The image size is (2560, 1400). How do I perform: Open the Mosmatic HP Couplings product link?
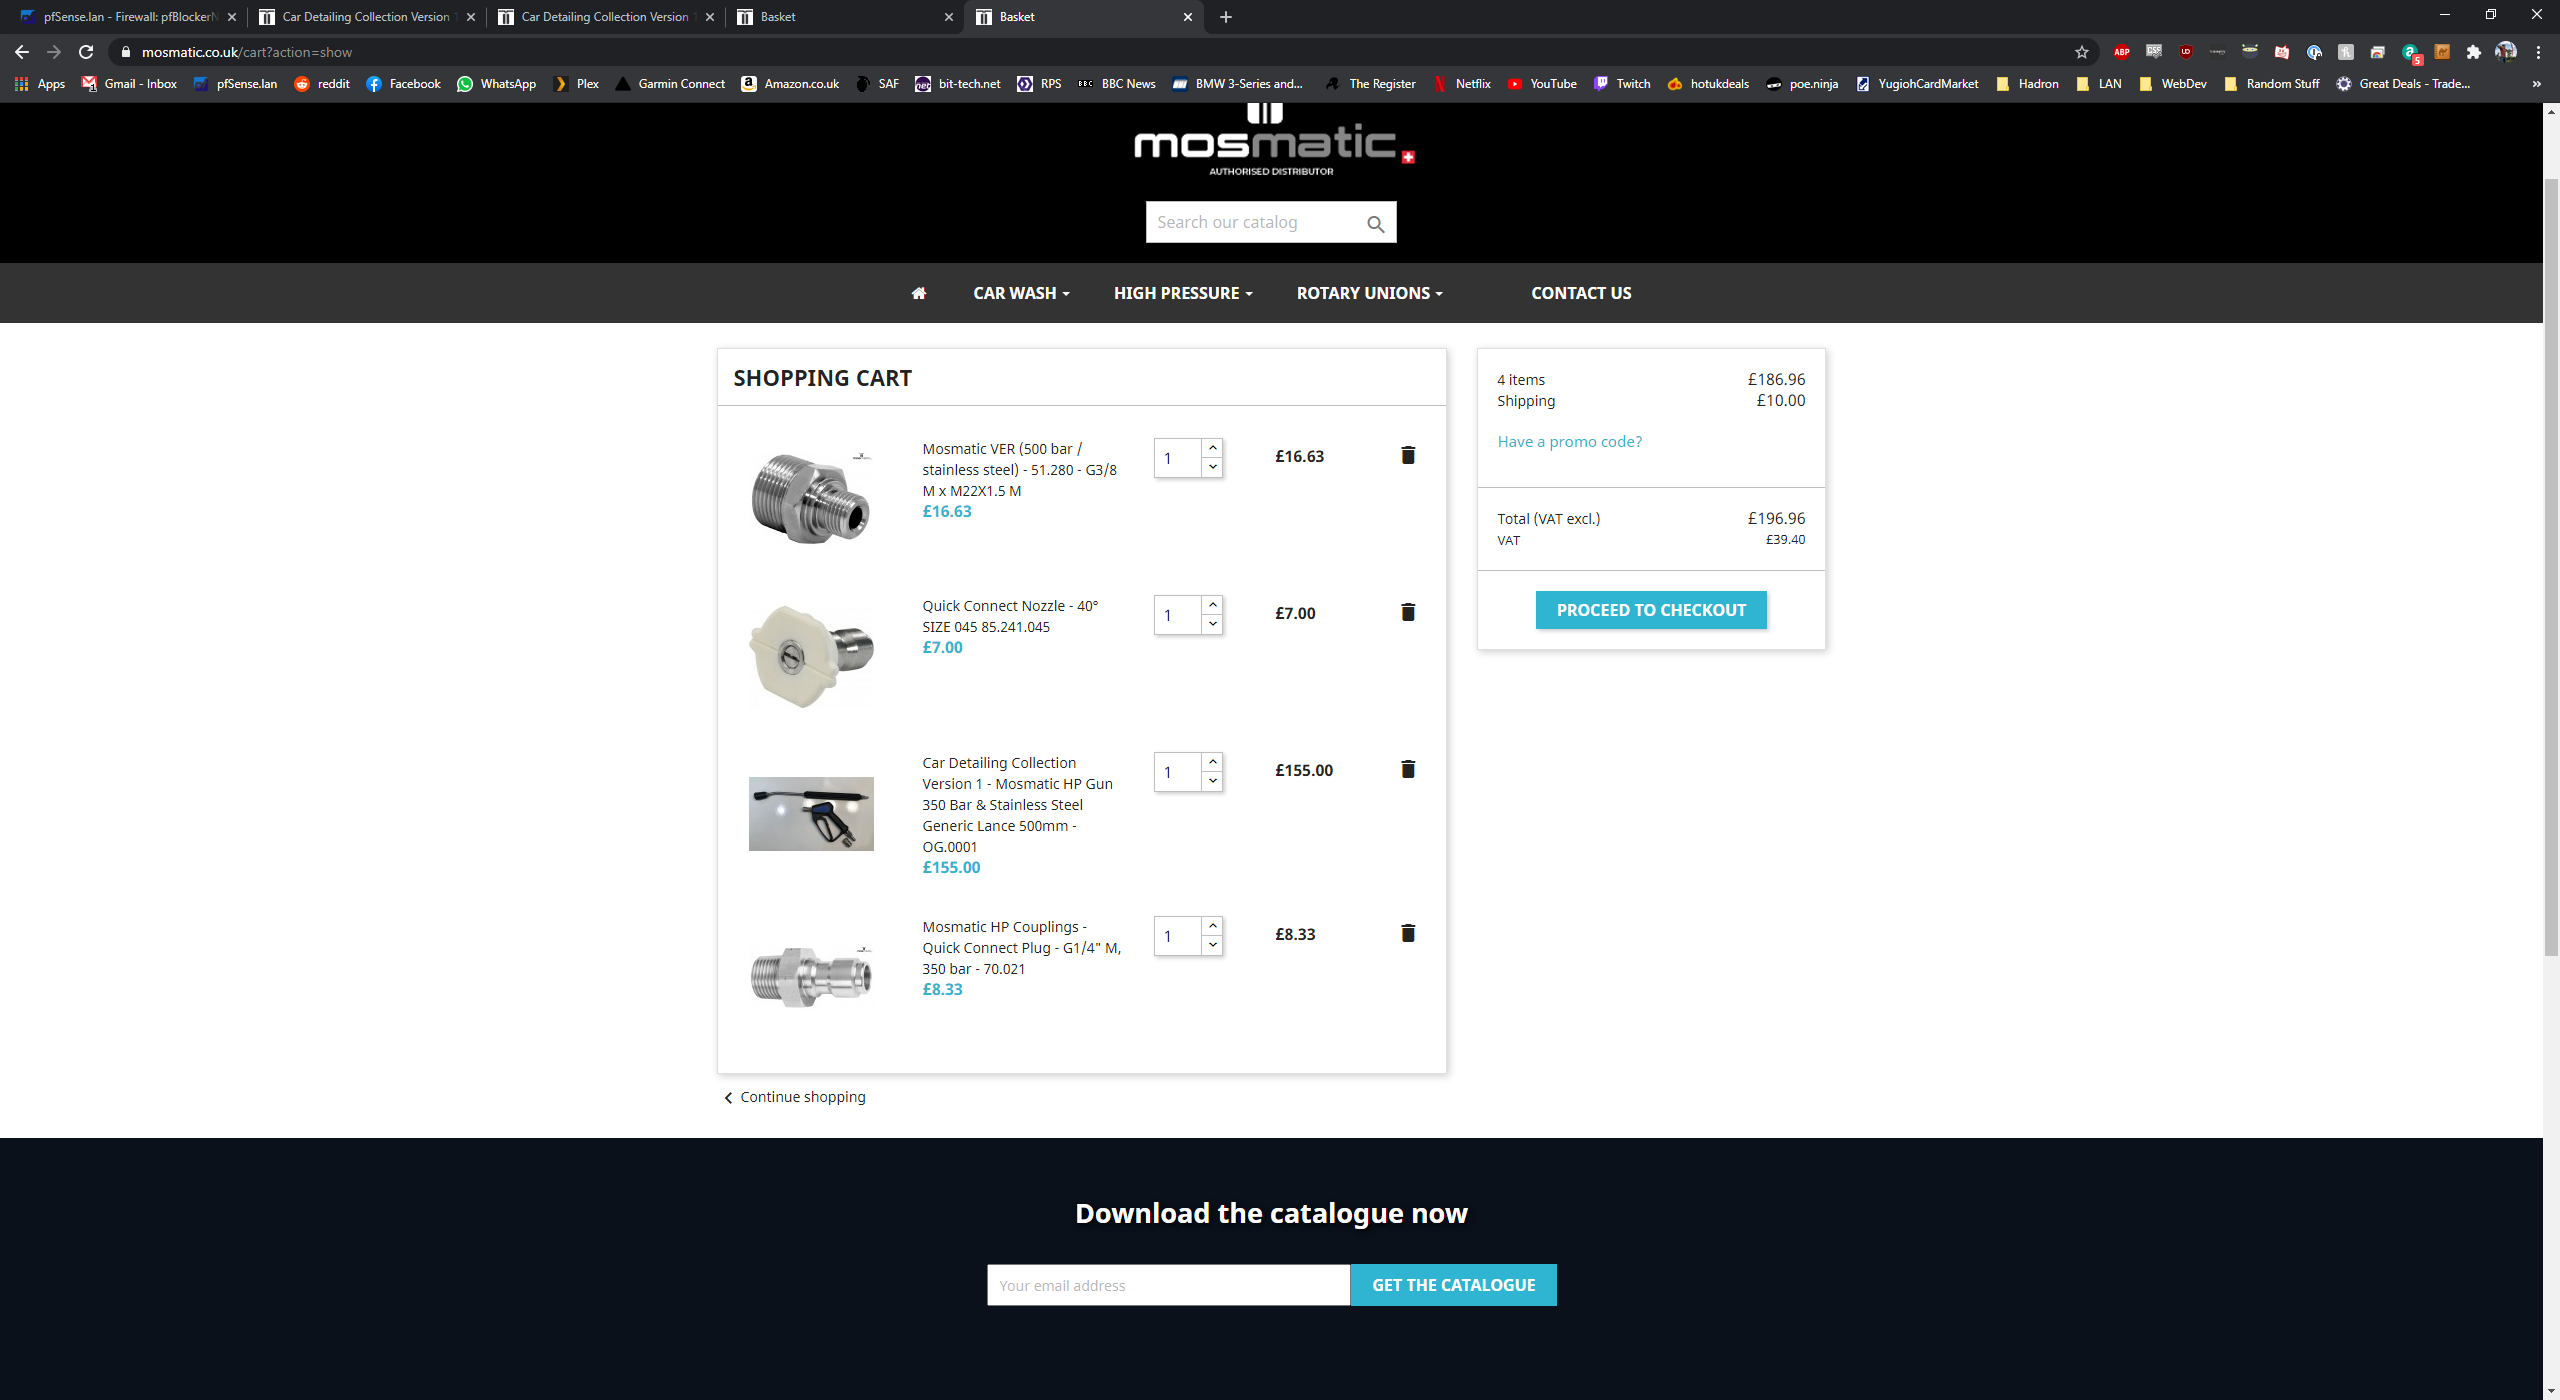1021,948
